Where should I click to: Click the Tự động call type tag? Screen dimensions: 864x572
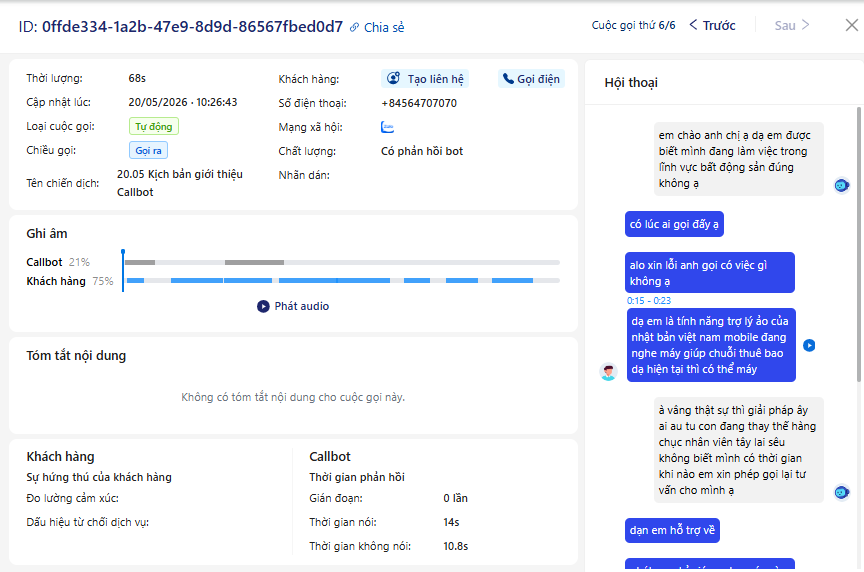154,126
